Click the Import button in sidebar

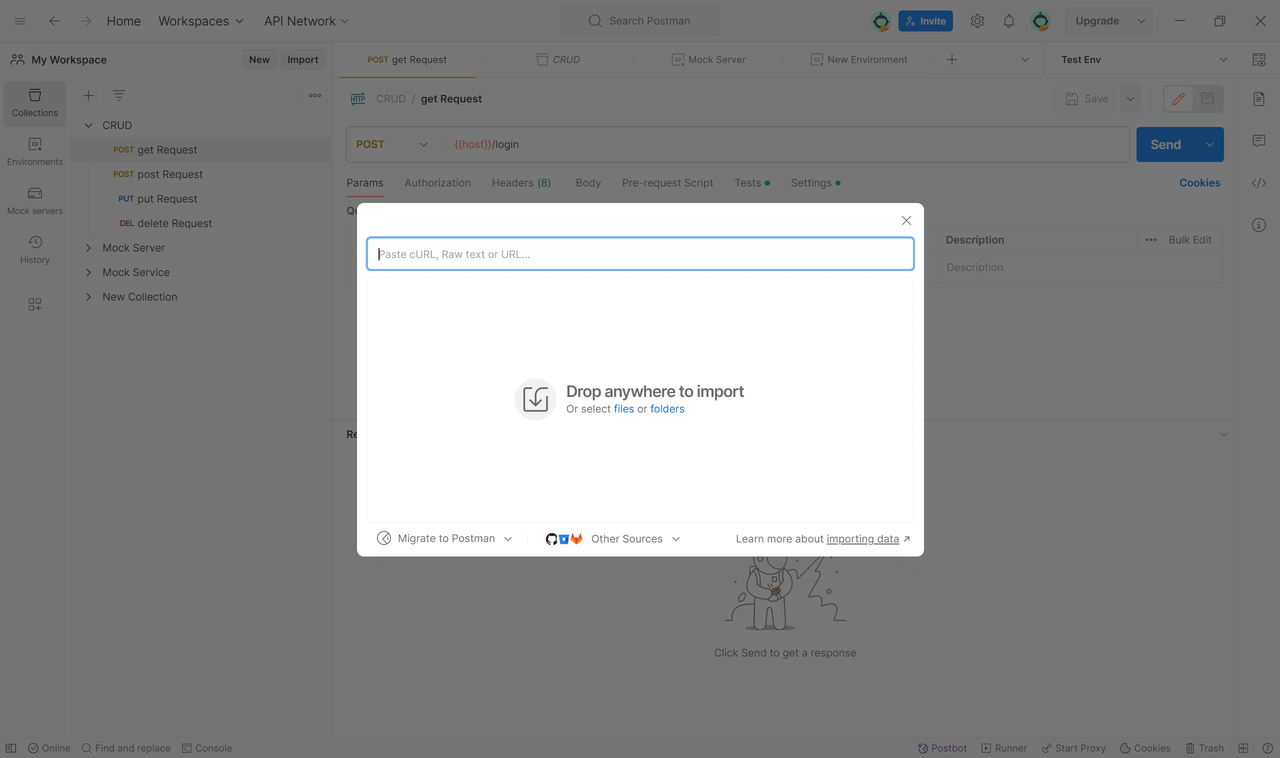pyautogui.click(x=302, y=60)
